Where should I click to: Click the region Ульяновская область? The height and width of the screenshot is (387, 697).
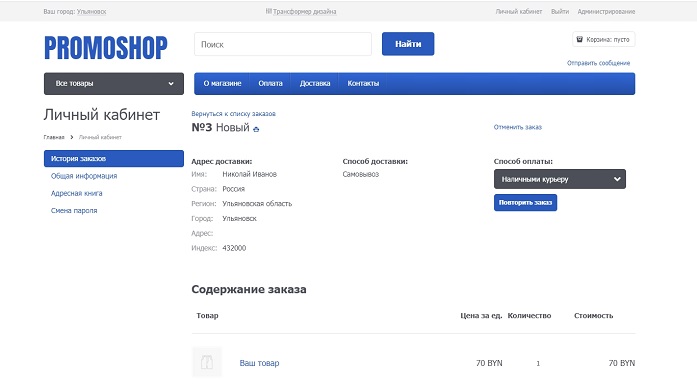click(x=257, y=203)
